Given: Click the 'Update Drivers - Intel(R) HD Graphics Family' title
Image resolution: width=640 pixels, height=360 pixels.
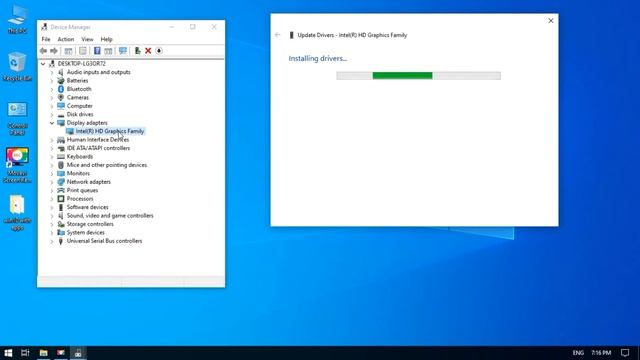Looking at the screenshot, I should pos(352,35).
